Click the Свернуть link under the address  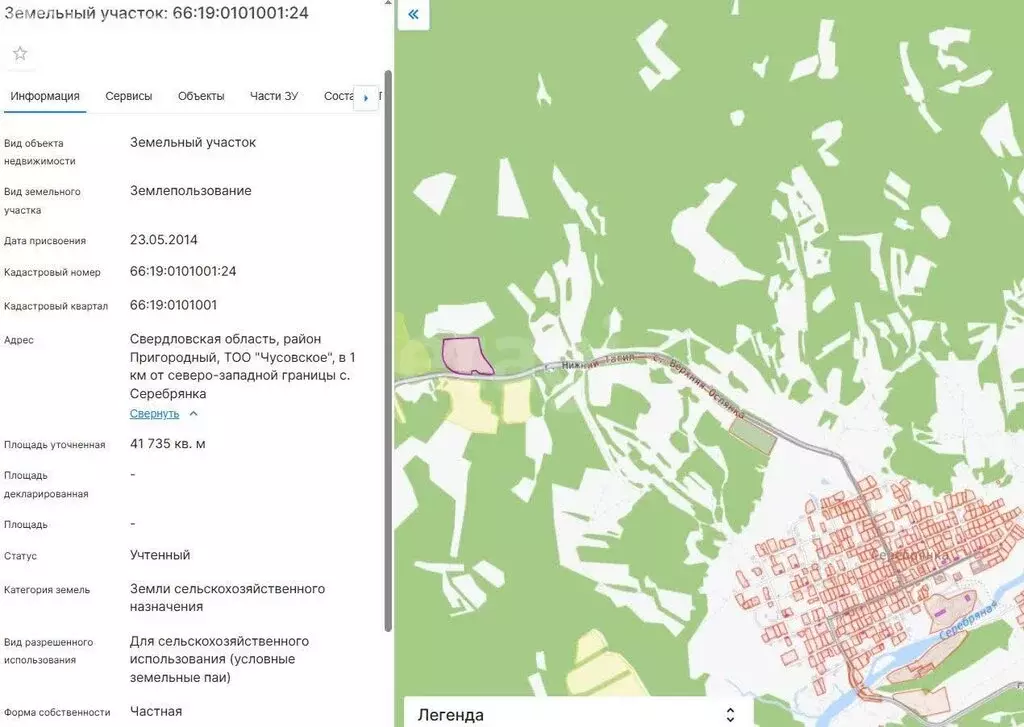(x=154, y=413)
